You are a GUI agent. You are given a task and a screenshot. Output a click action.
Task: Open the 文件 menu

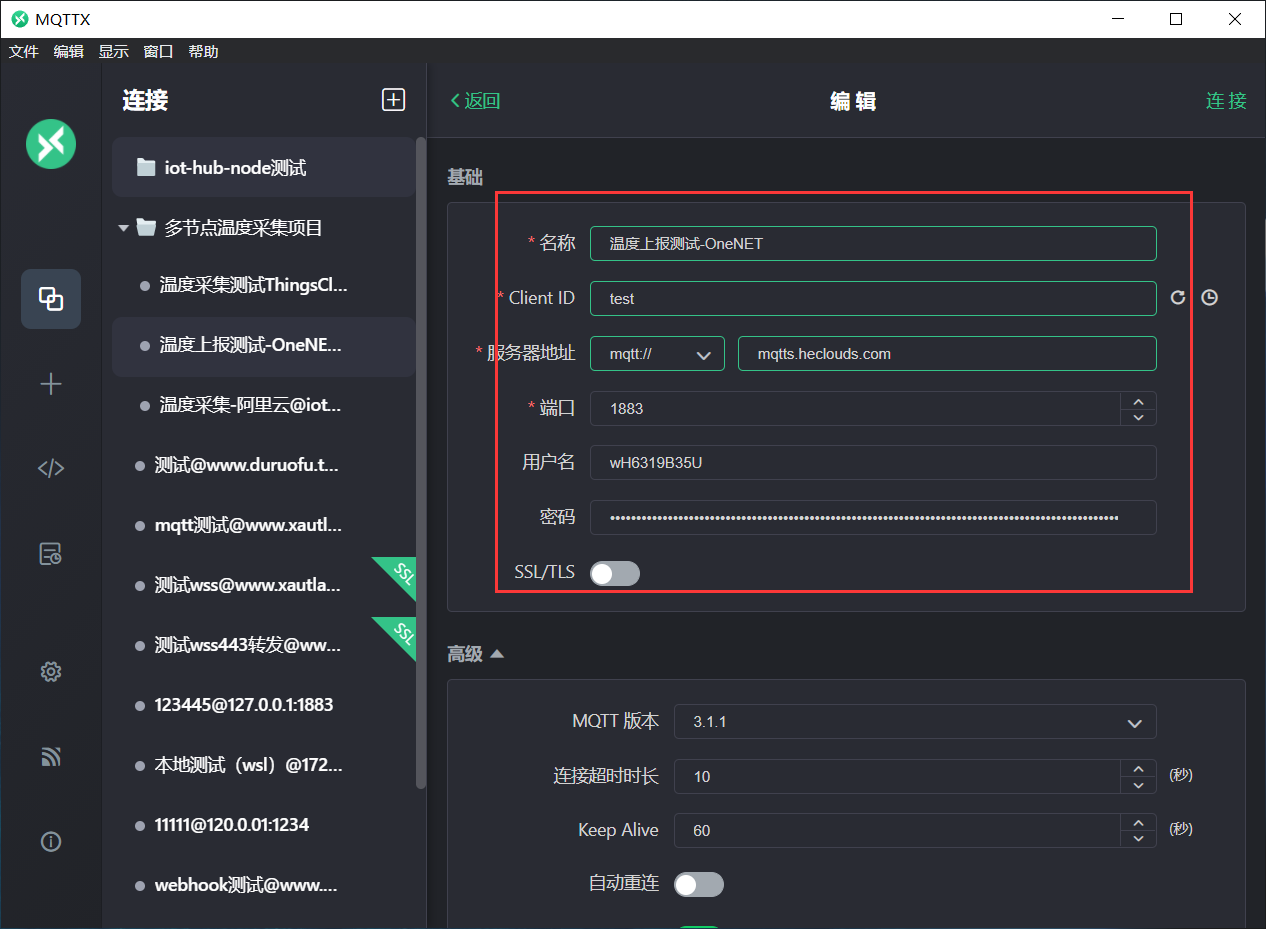(x=23, y=52)
